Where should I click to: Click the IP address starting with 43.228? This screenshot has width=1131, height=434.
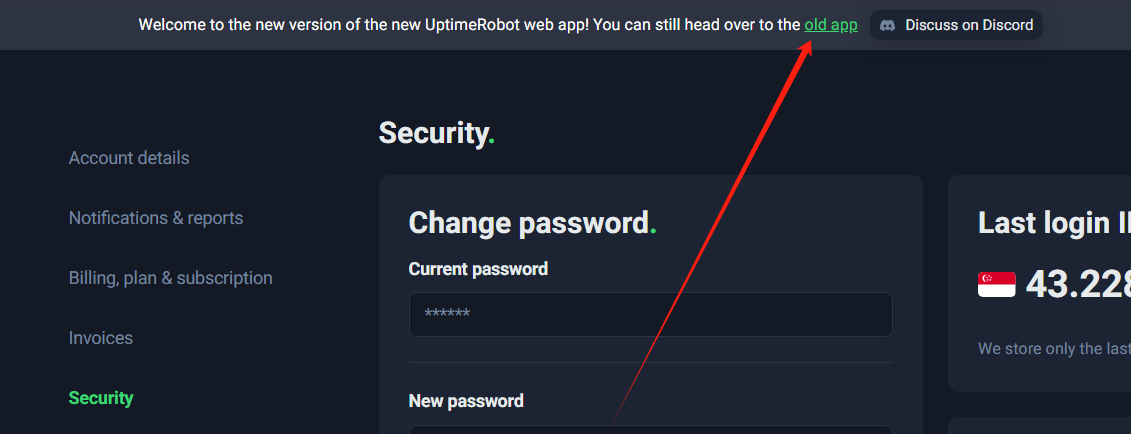coord(1077,285)
